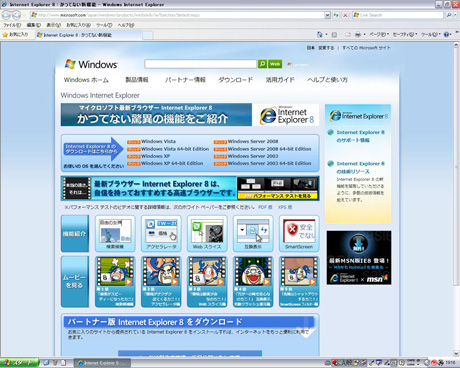Open the ページ command bar dropdown
Screen dimensions: 460x368
(x=378, y=34)
